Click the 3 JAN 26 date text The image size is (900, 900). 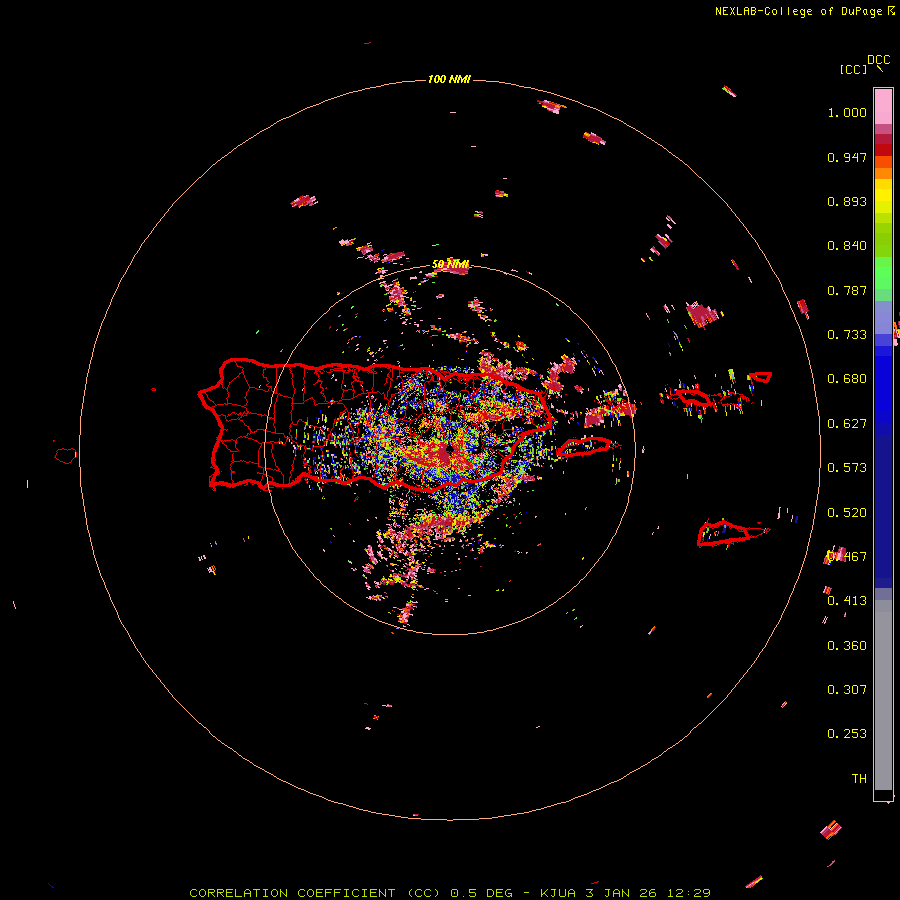click(x=622, y=893)
